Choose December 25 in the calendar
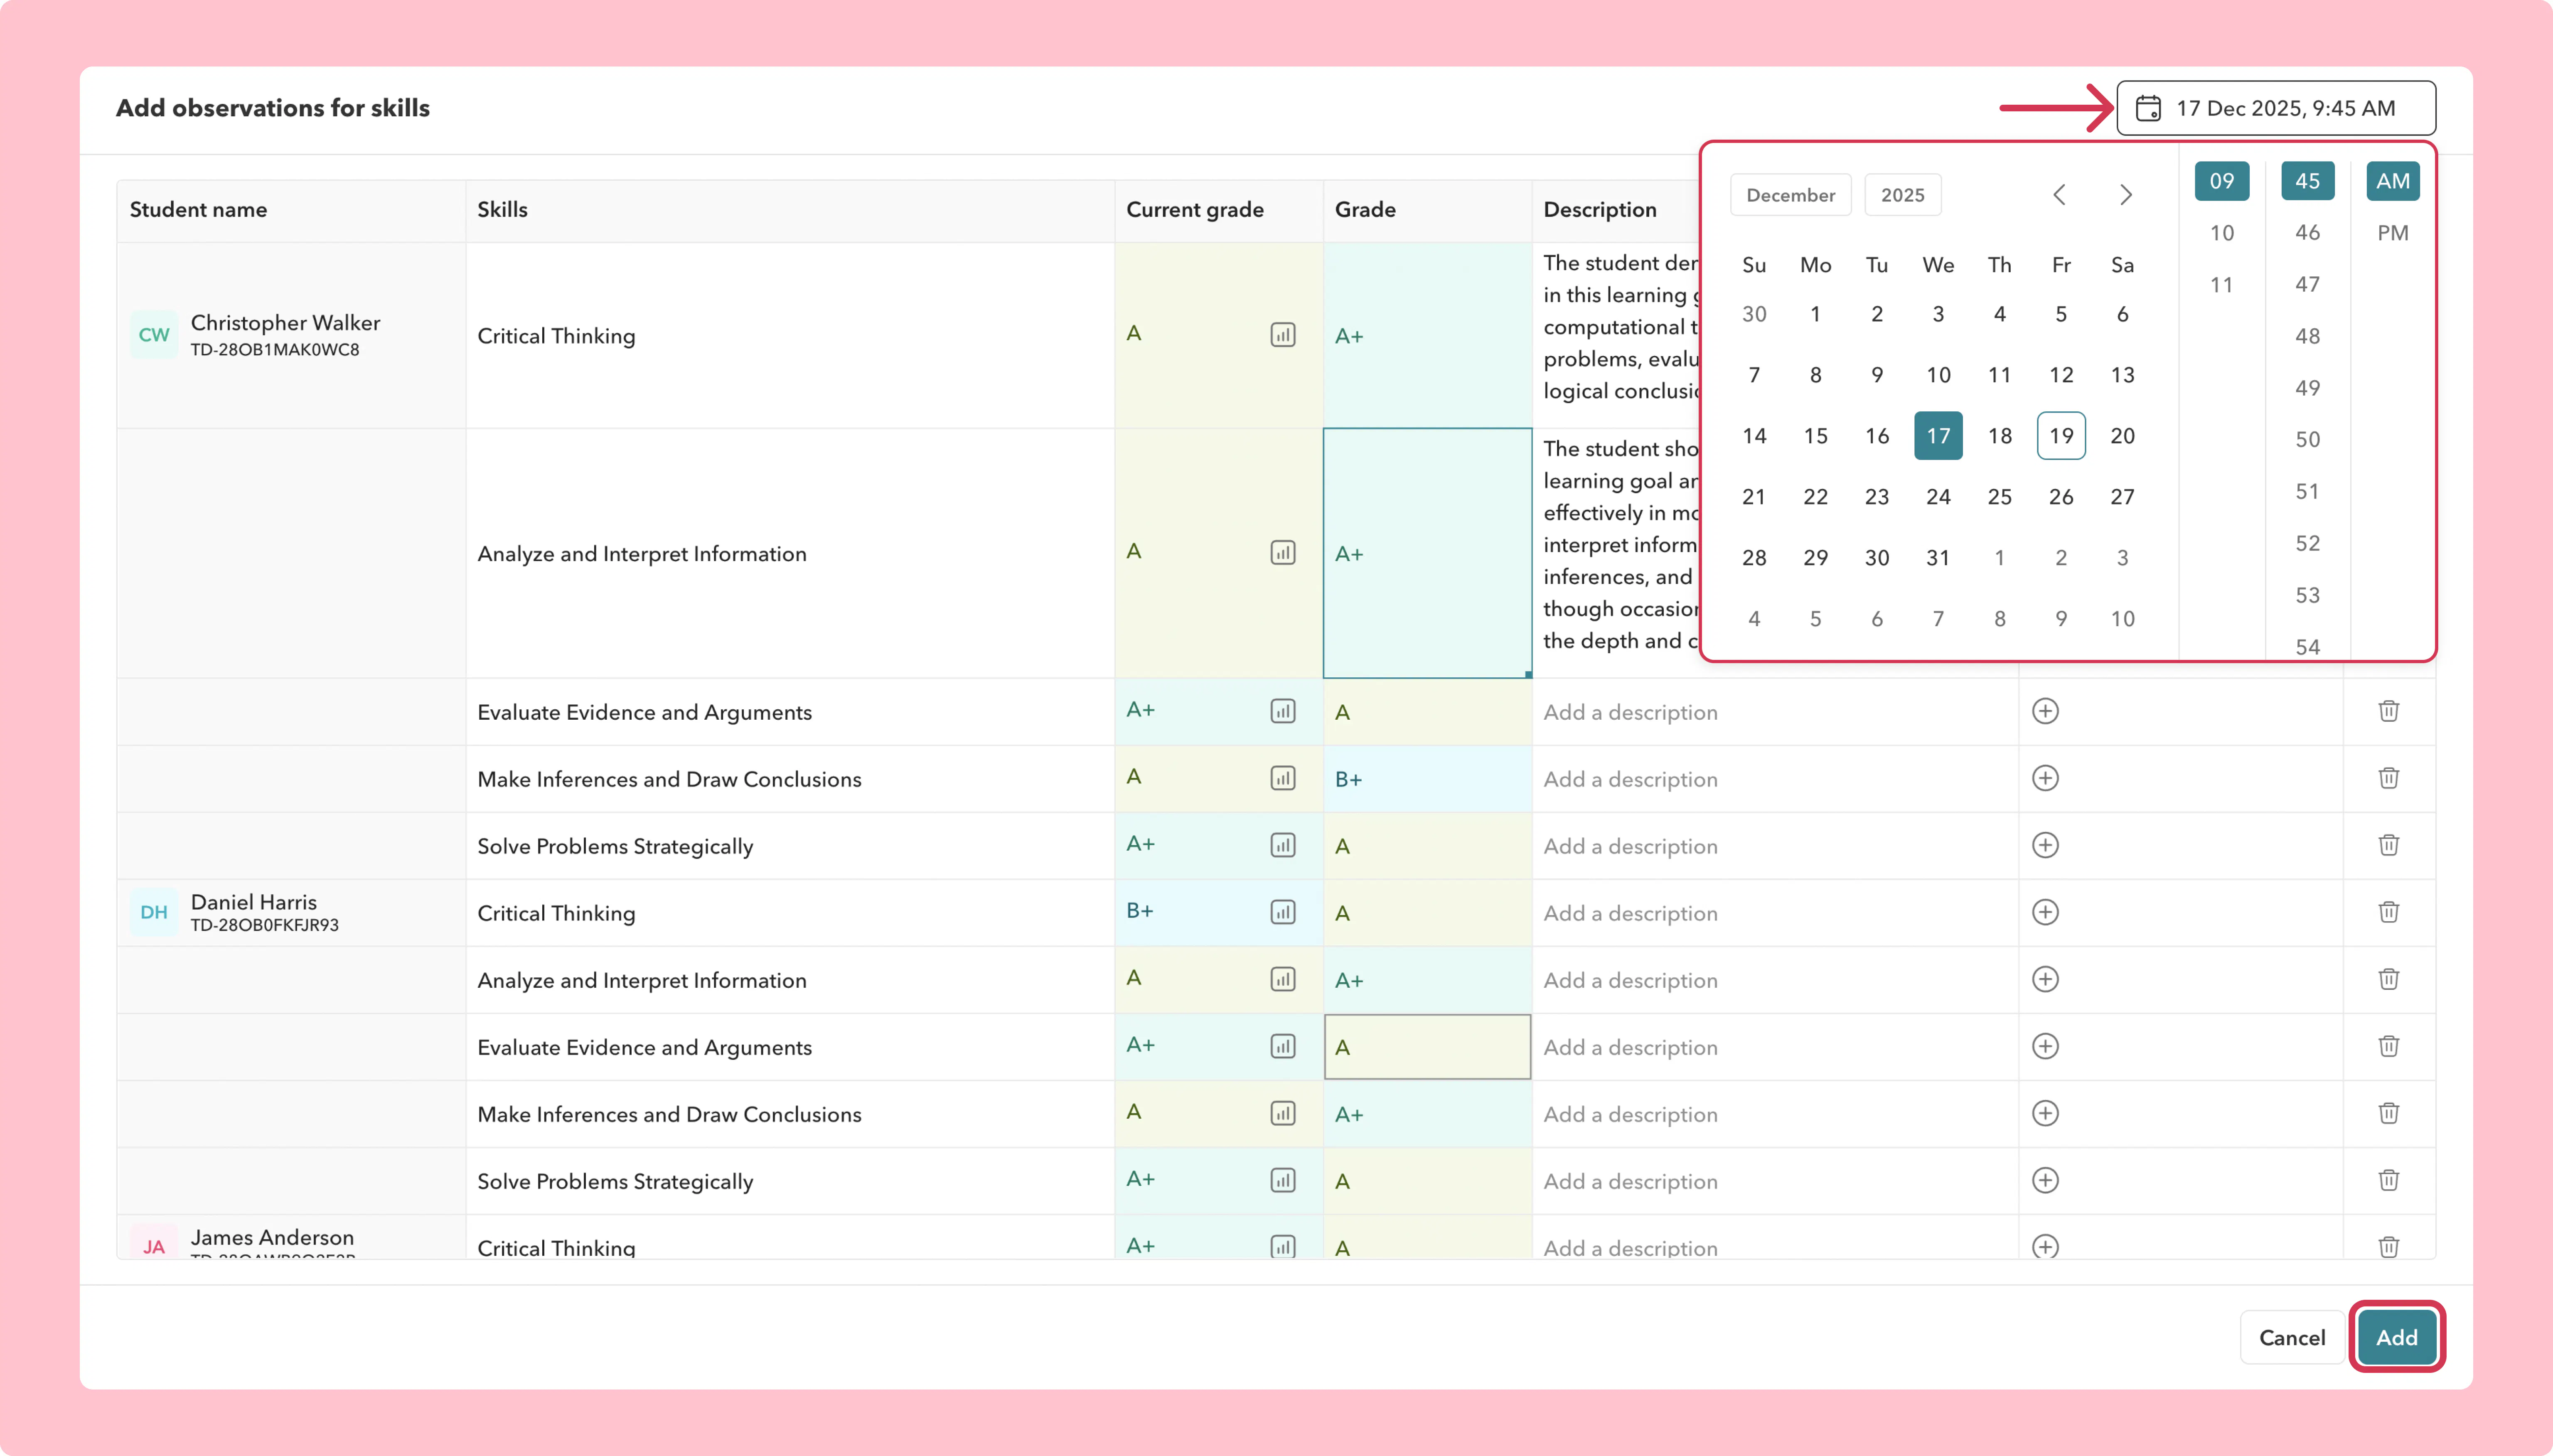This screenshot has height=1456, width=2553. [1999, 497]
